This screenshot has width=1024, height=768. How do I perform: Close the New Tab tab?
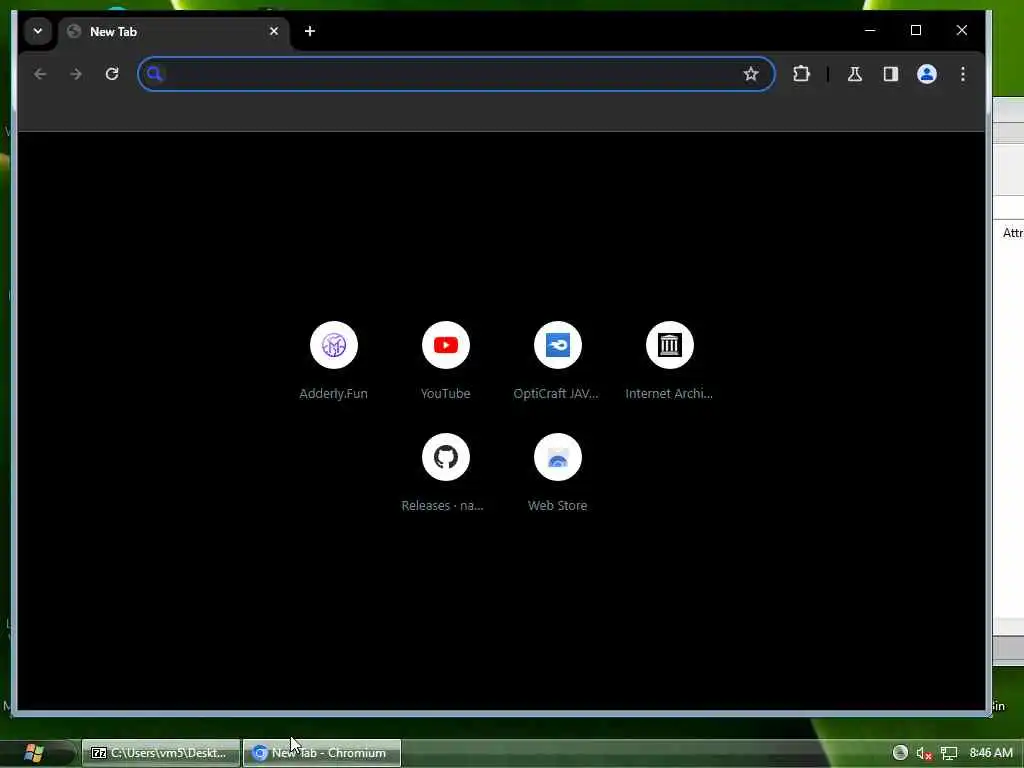pyautogui.click(x=274, y=31)
